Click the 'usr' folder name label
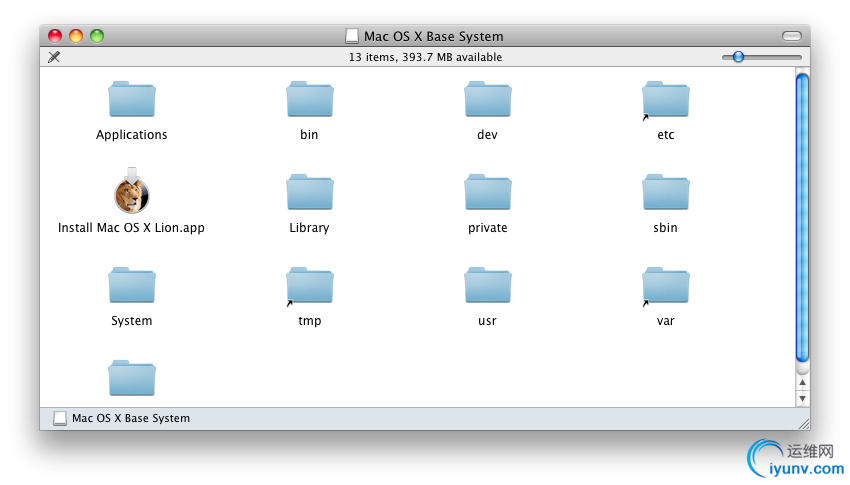 tap(487, 321)
